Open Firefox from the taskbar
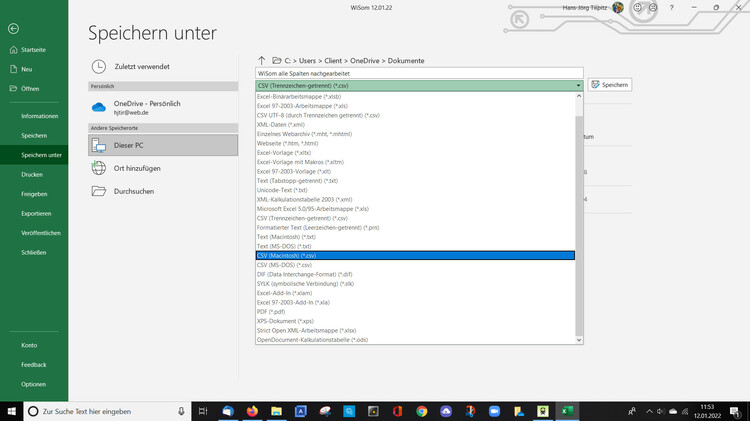This screenshot has height=421, width=750. [x=252, y=411]
